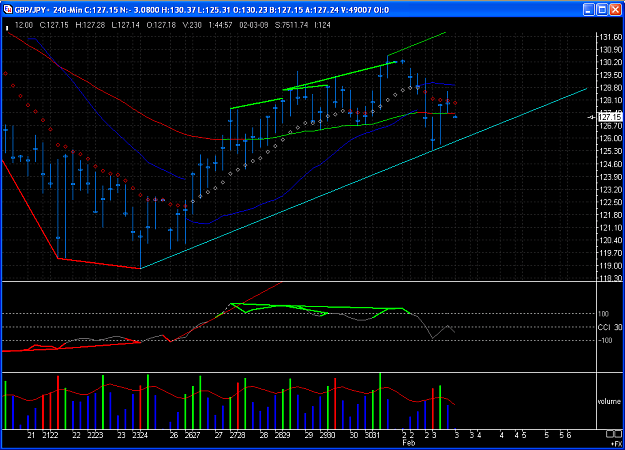The height and width of the screenshot is (450, 625).
Task: Click the chart application icon in title bar
Action: pyautogui.click(x=8, y=9)
